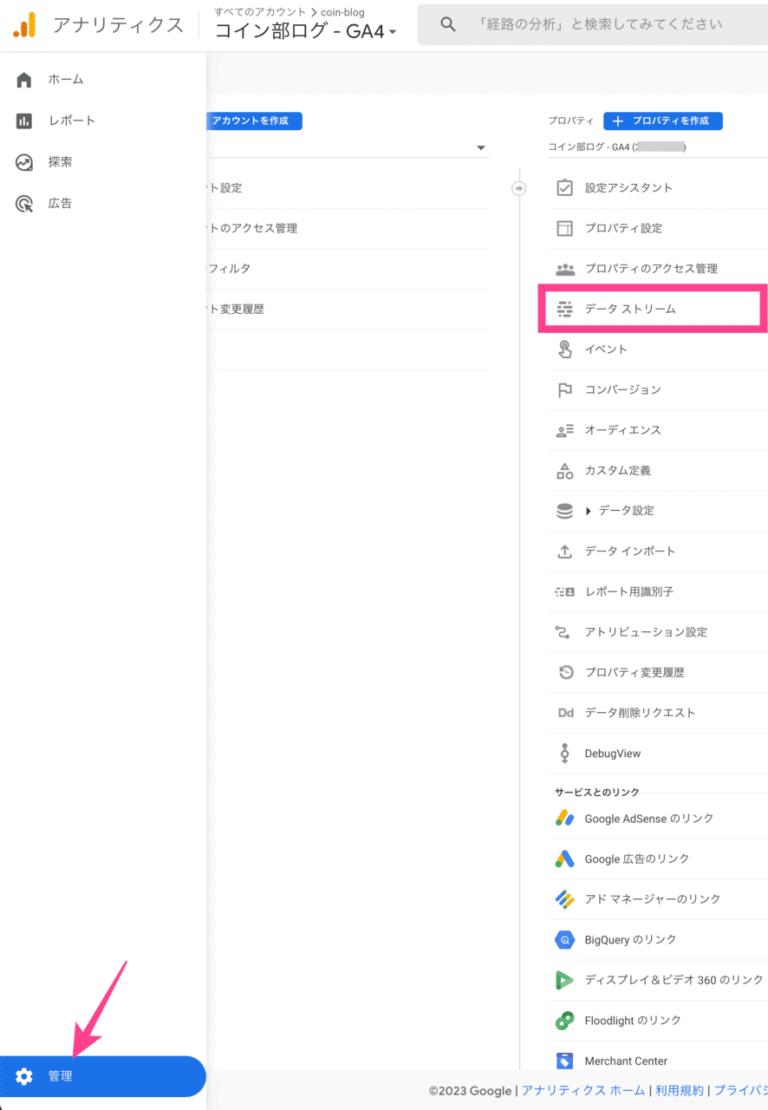Collapse the column with the arrow circle
Image resolution: width=768 pixels, height=1110 pixels.
[518, 188]
